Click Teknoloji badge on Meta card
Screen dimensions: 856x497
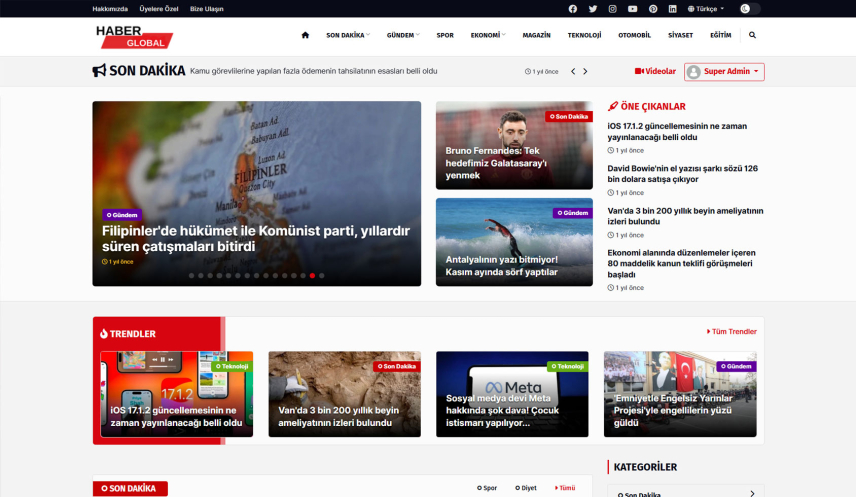point(568,366)
